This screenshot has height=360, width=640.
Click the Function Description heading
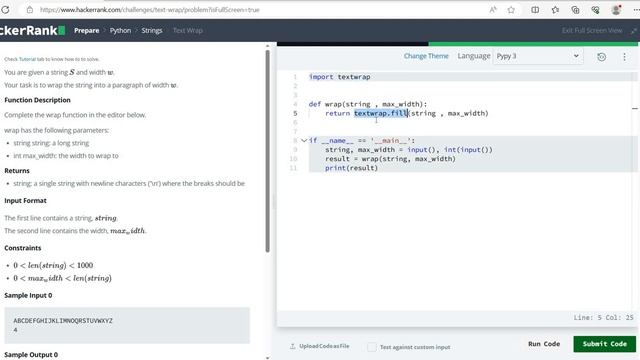tap(37, 100)
